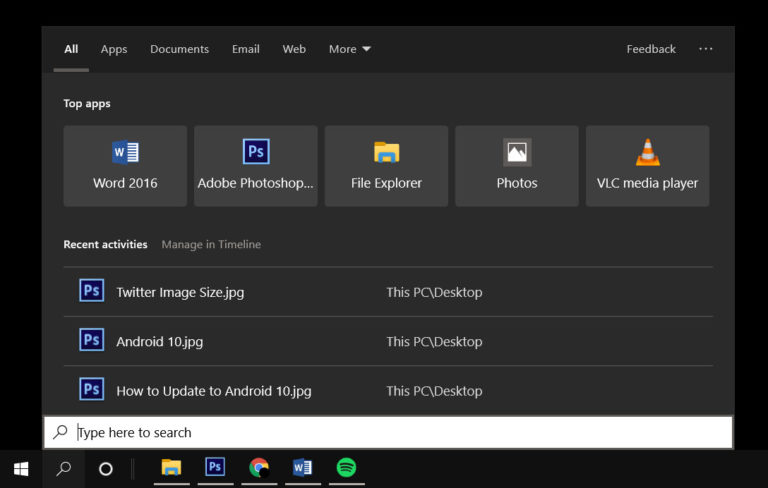Open File Explorer tile in Top apps

pyautogui.click(x=386, y=166)
